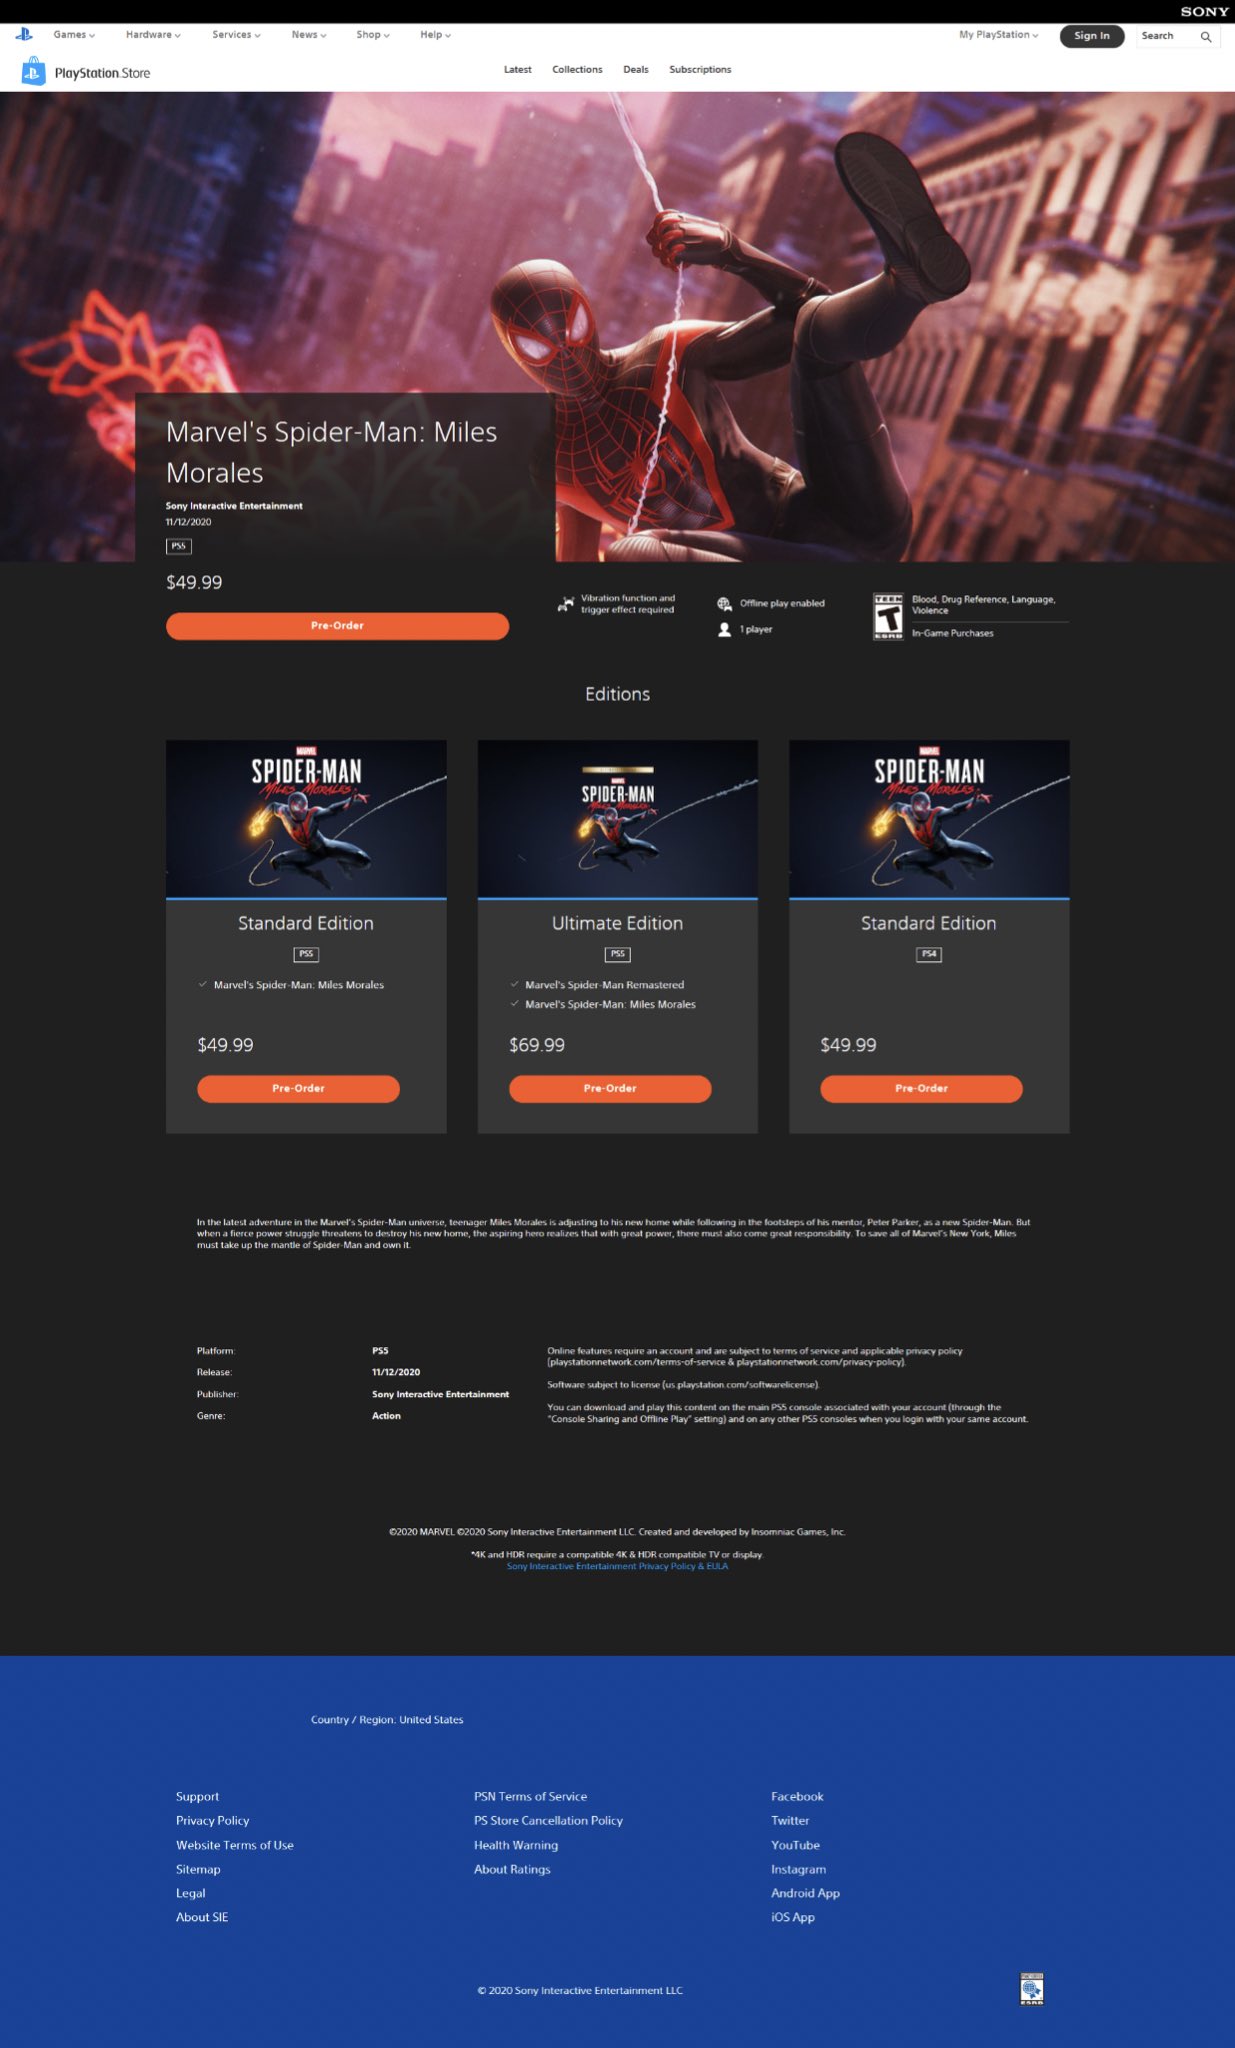The image size is (1235, 2048).
Task: Click the Sign In button
Action: [1092, 36]
